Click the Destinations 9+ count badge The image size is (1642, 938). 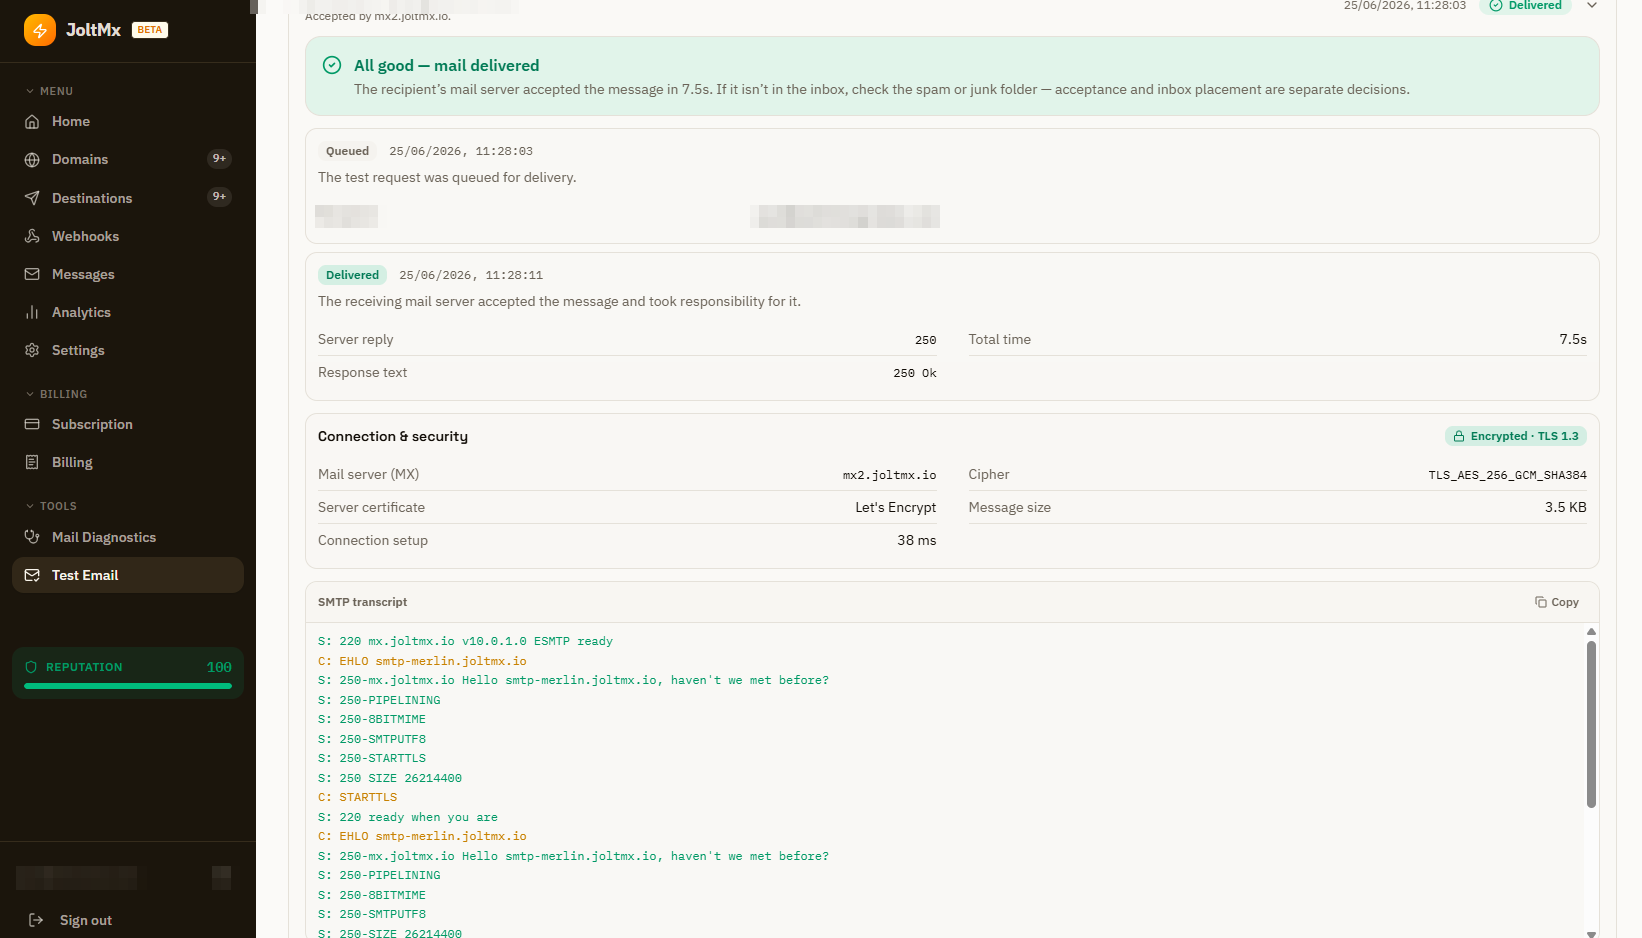[219, 196]
